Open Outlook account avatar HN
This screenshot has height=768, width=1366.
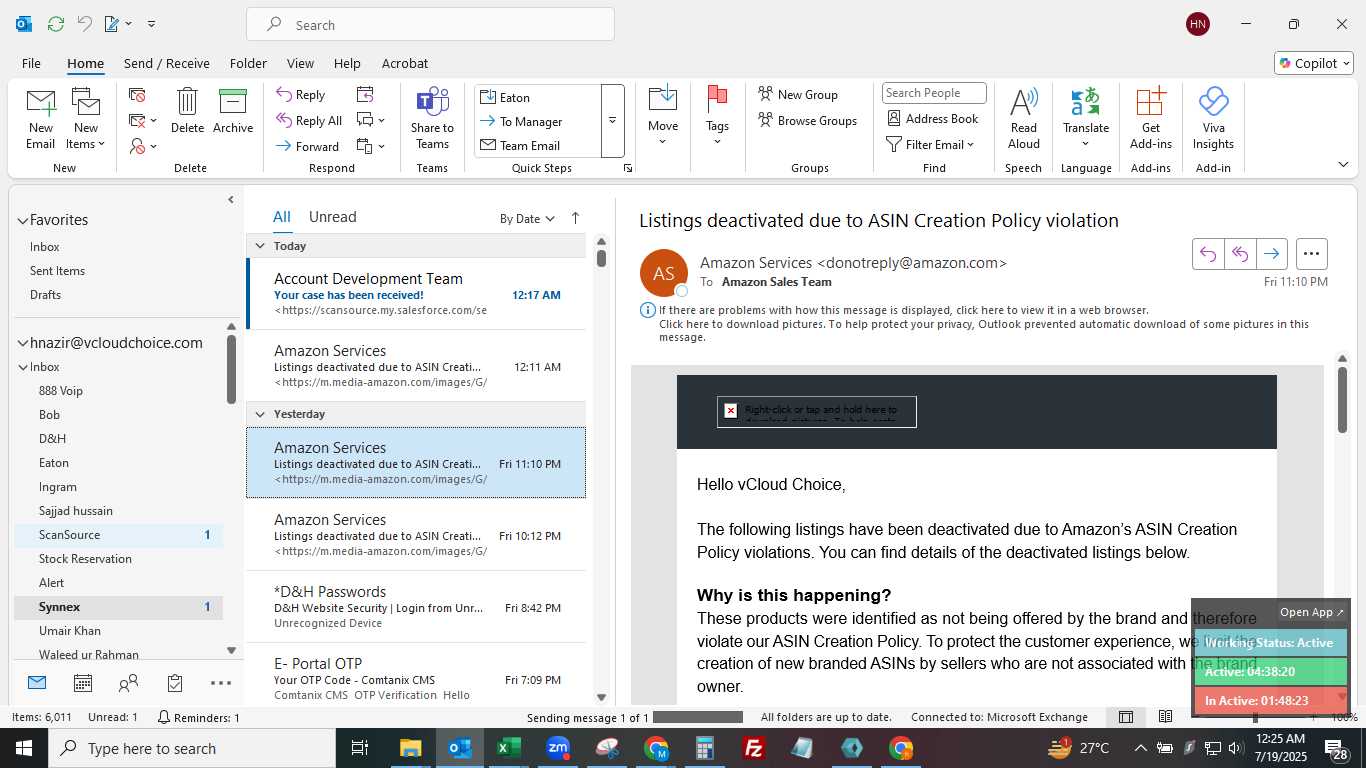tap(1198, 24)
